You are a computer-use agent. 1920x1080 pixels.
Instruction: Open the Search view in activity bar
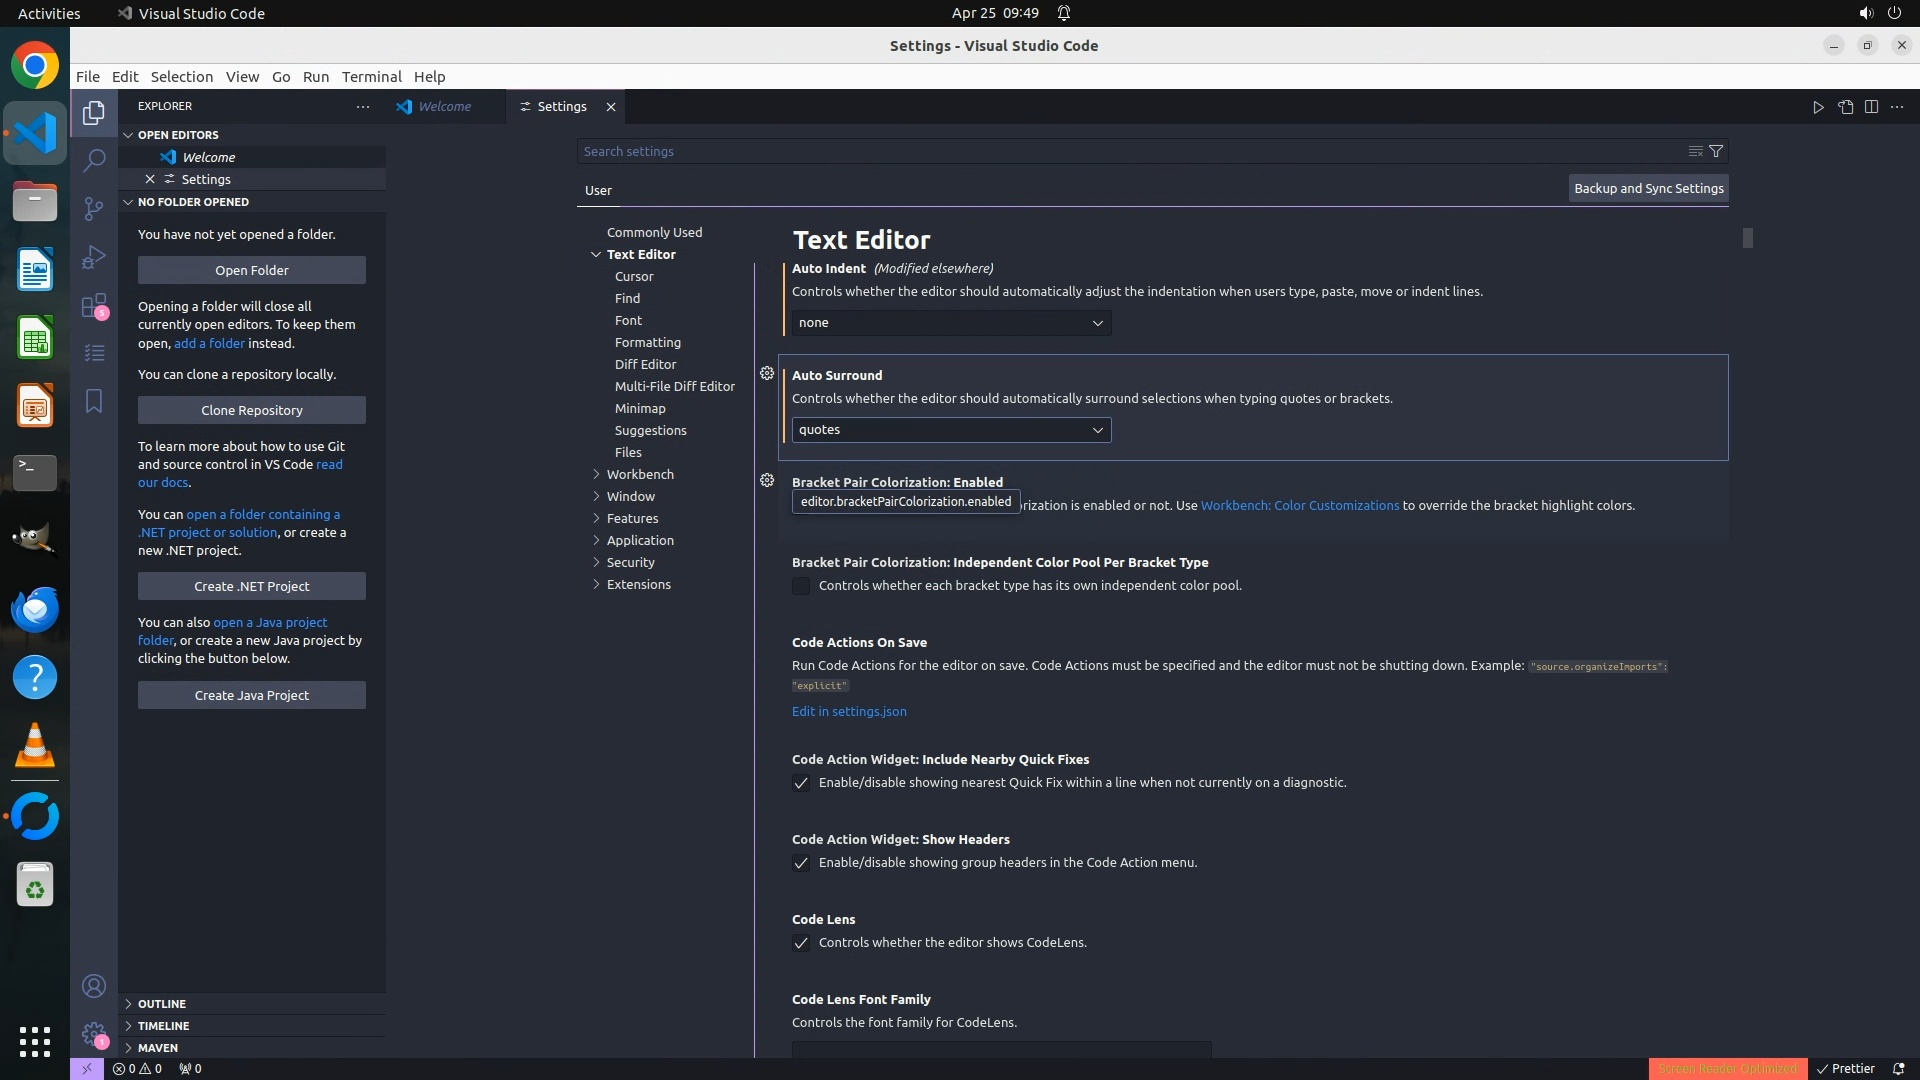[x=94, y=160]
